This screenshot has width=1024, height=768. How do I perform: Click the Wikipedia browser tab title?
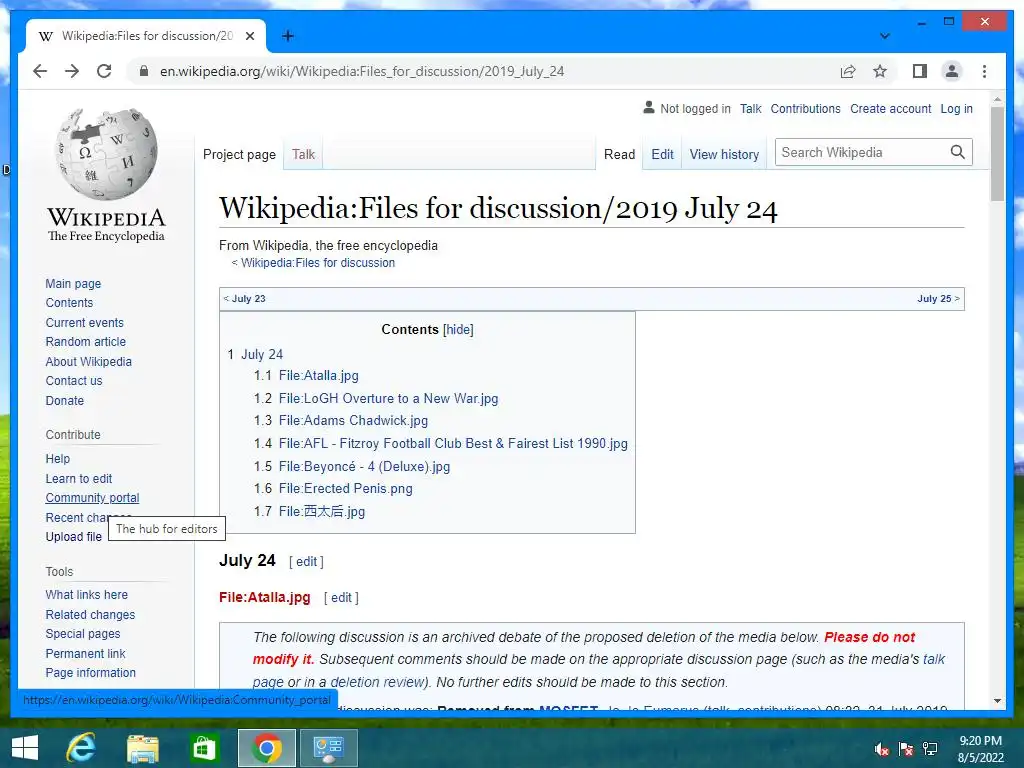coord(148,36)
